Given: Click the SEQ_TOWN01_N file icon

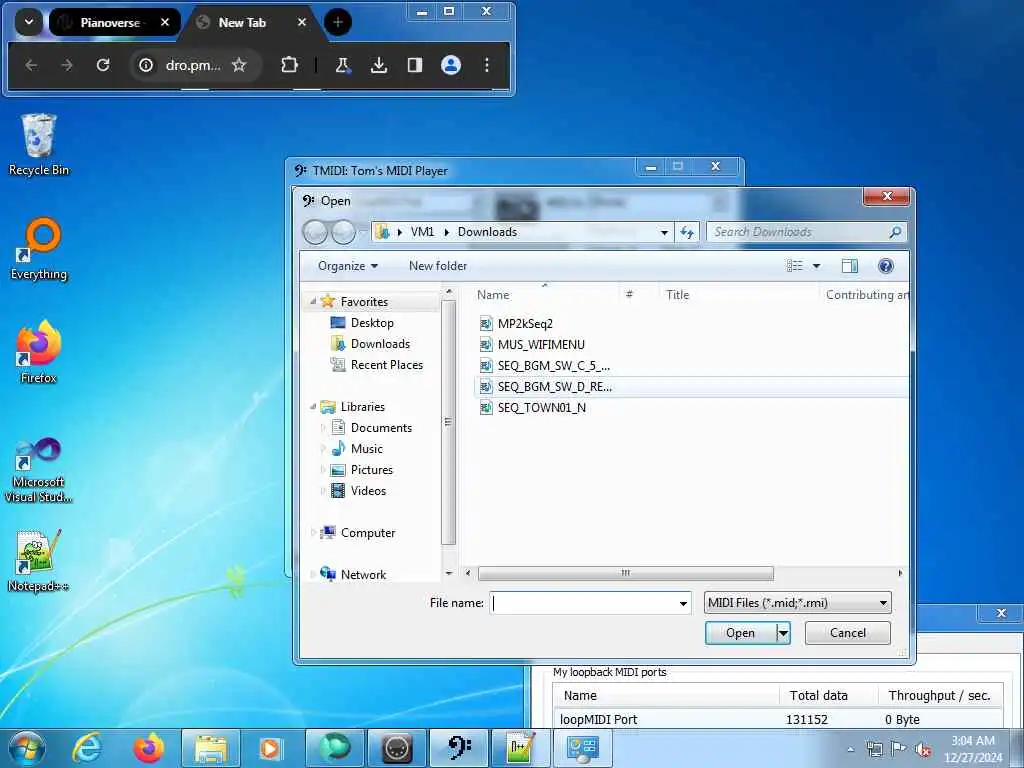Looking at the screenshot, I should (x=486, y=408).
